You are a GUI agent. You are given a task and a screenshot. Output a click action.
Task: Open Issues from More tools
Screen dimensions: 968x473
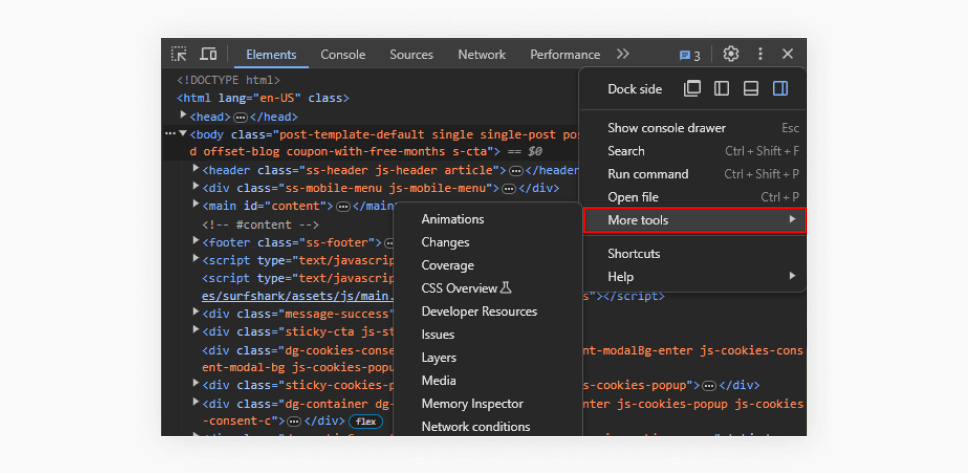488,335
